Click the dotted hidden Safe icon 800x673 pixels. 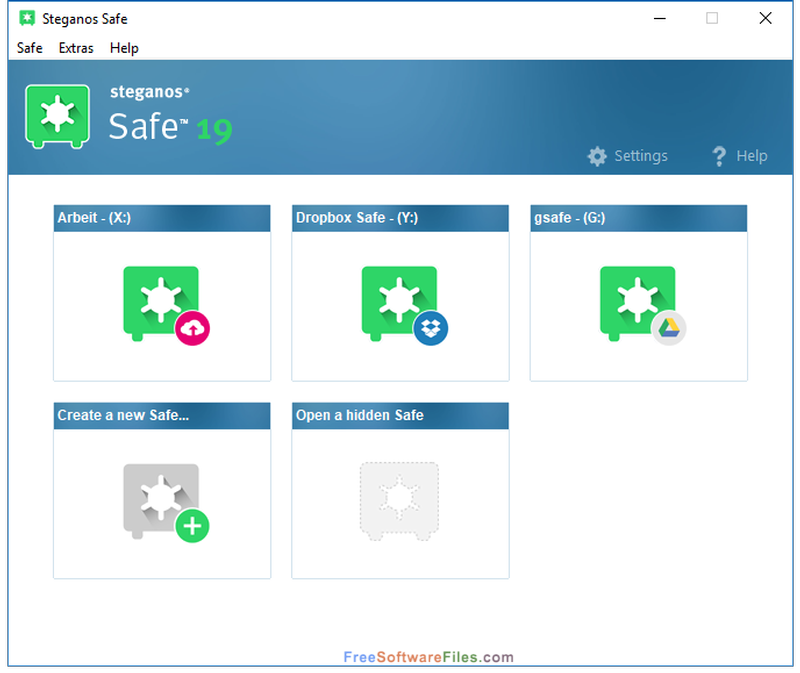click(399, 501)
